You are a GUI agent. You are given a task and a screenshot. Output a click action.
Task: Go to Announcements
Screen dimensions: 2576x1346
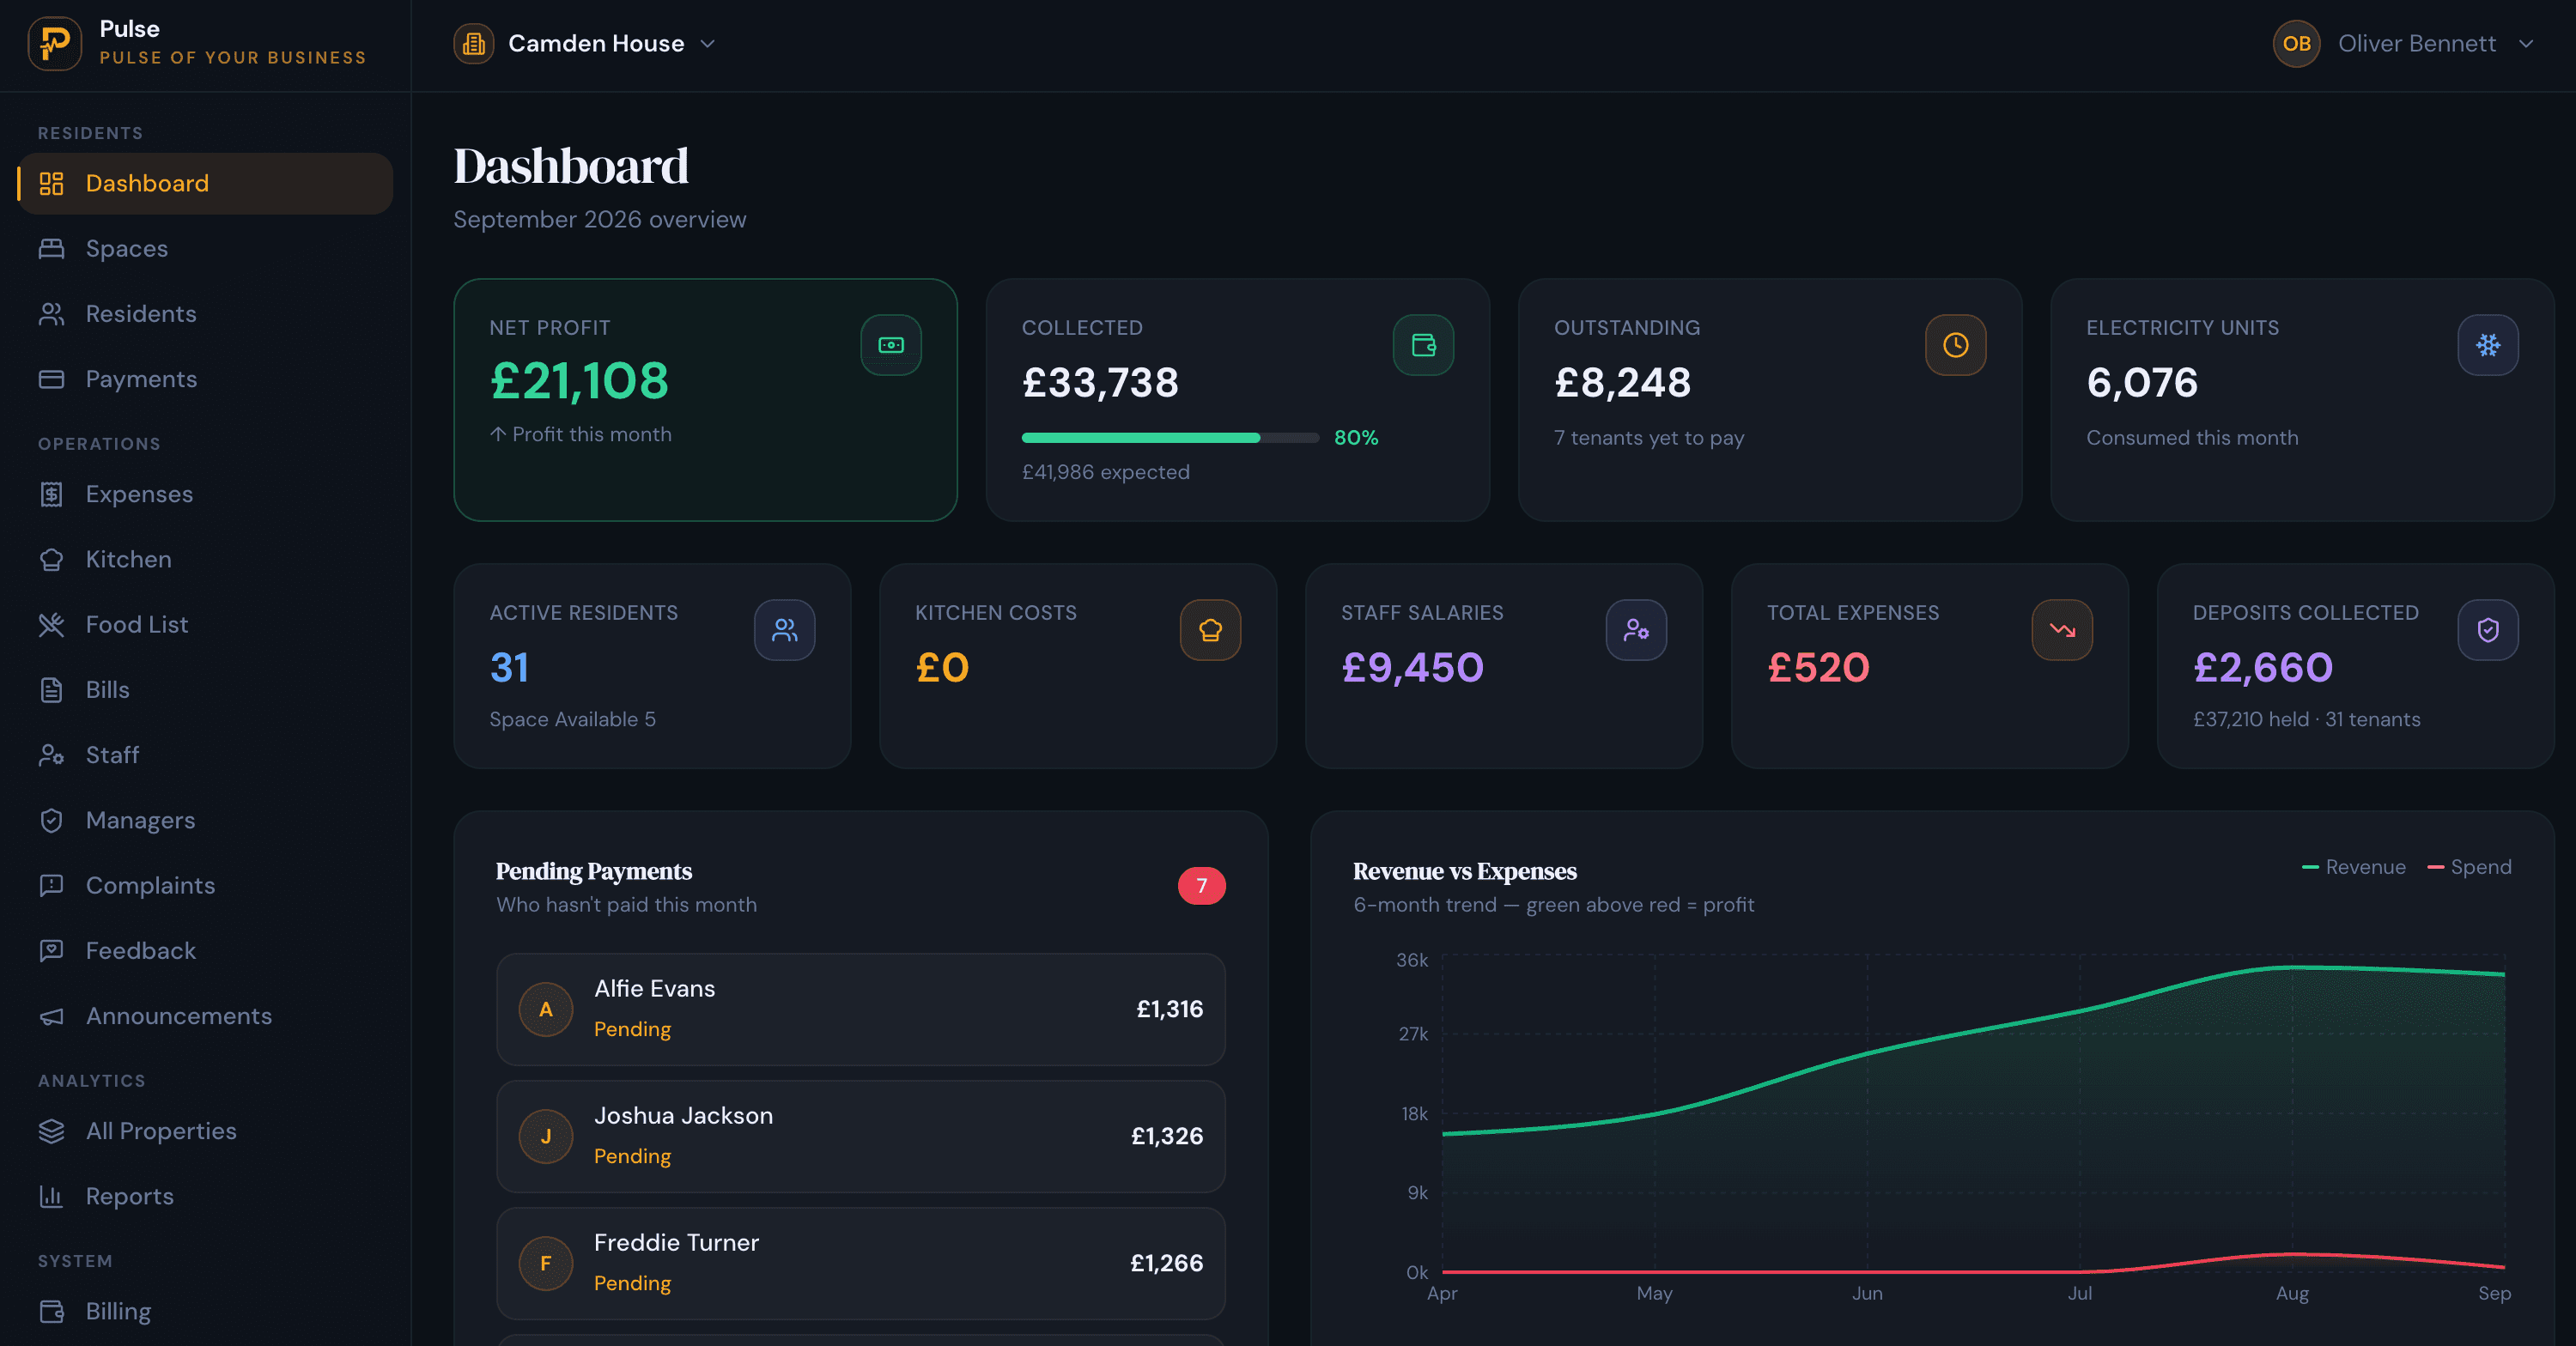point(205,1016)
